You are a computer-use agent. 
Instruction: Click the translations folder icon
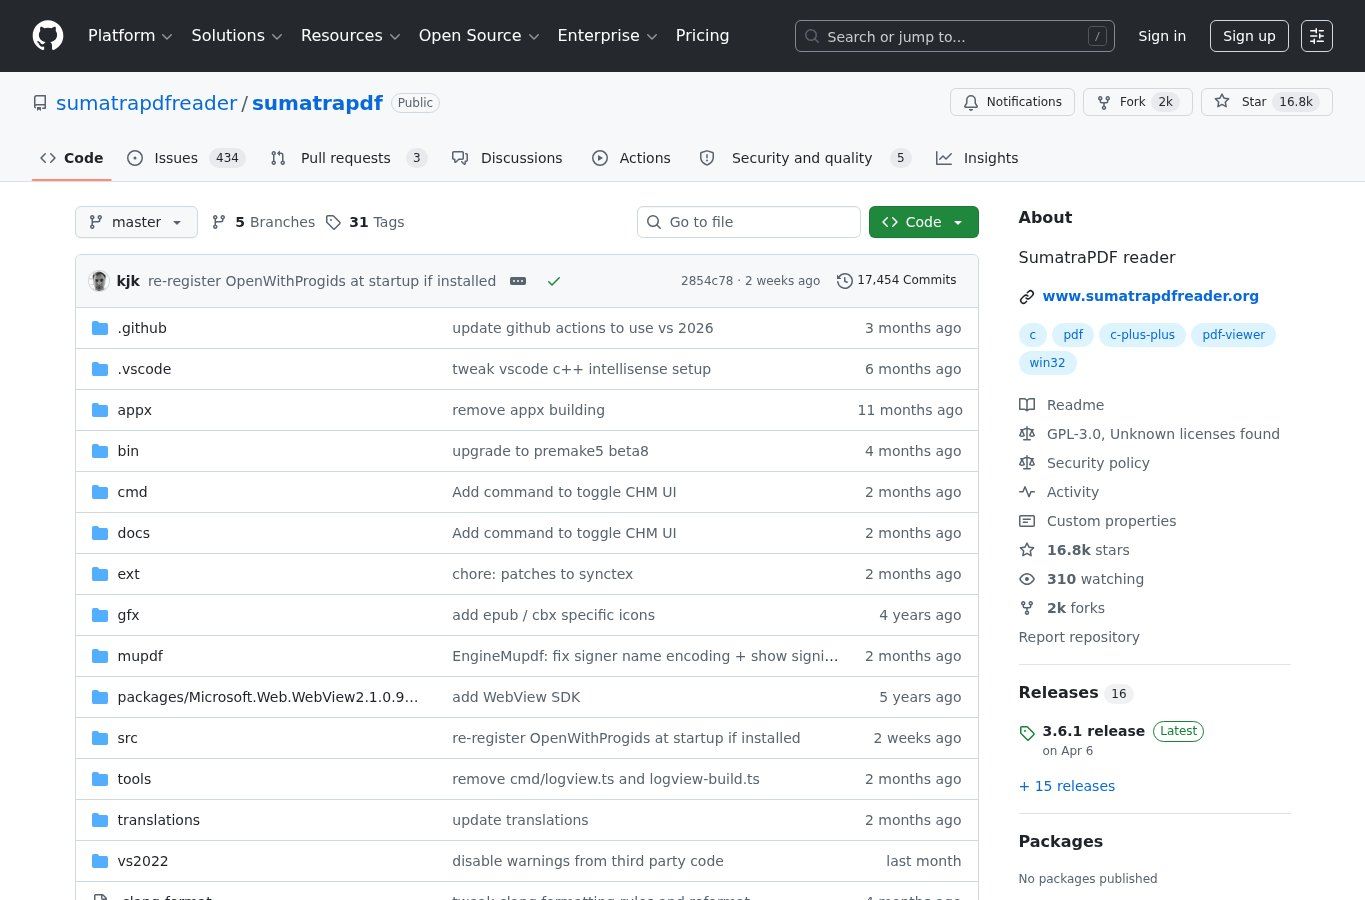click(x=100, y=820)
